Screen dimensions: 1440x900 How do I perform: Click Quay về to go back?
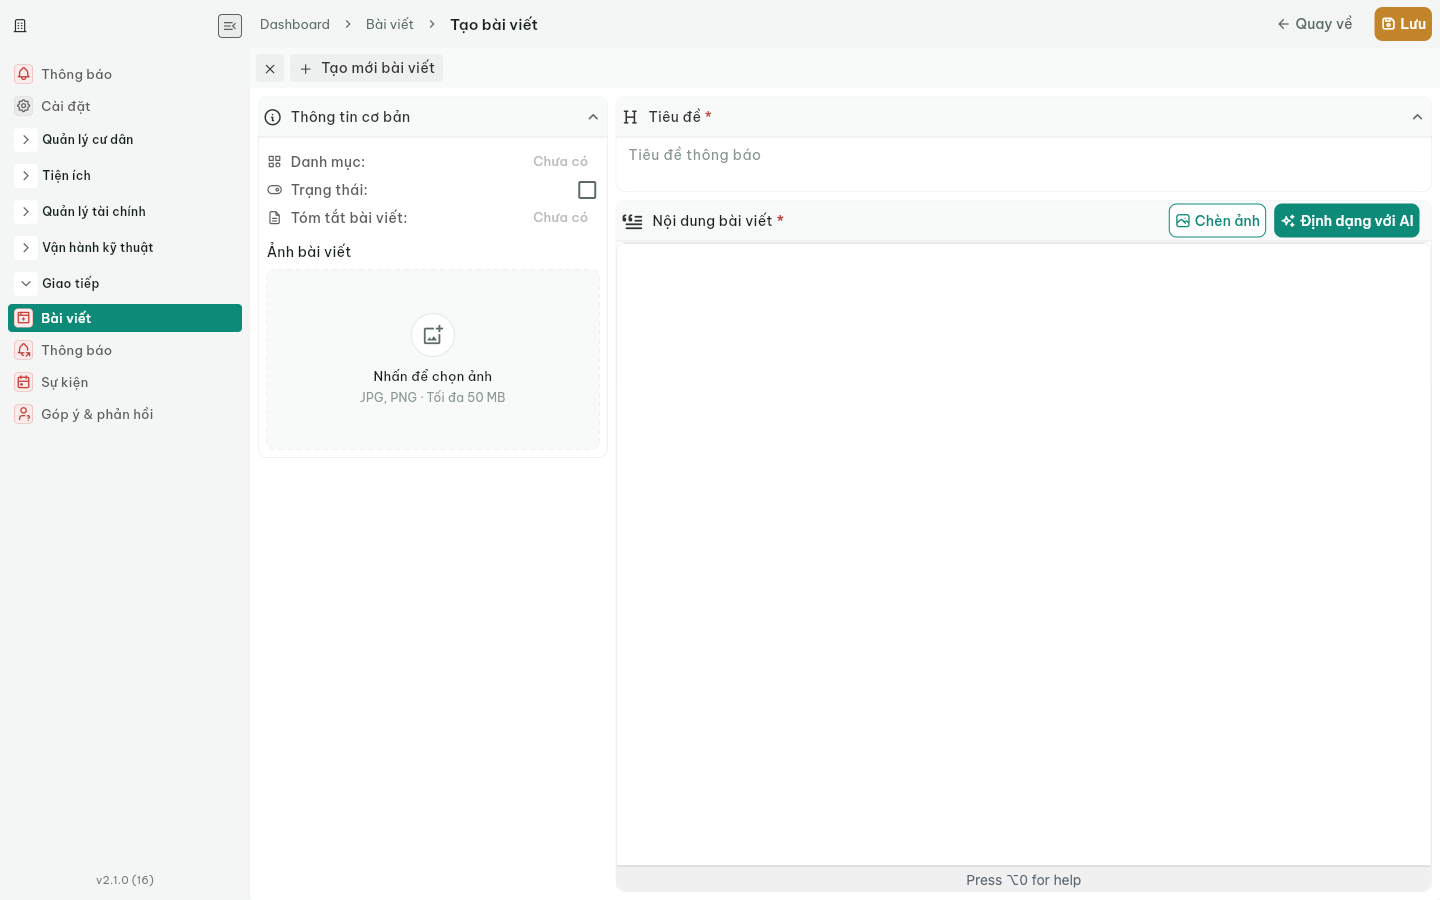tap(1314, 24)
